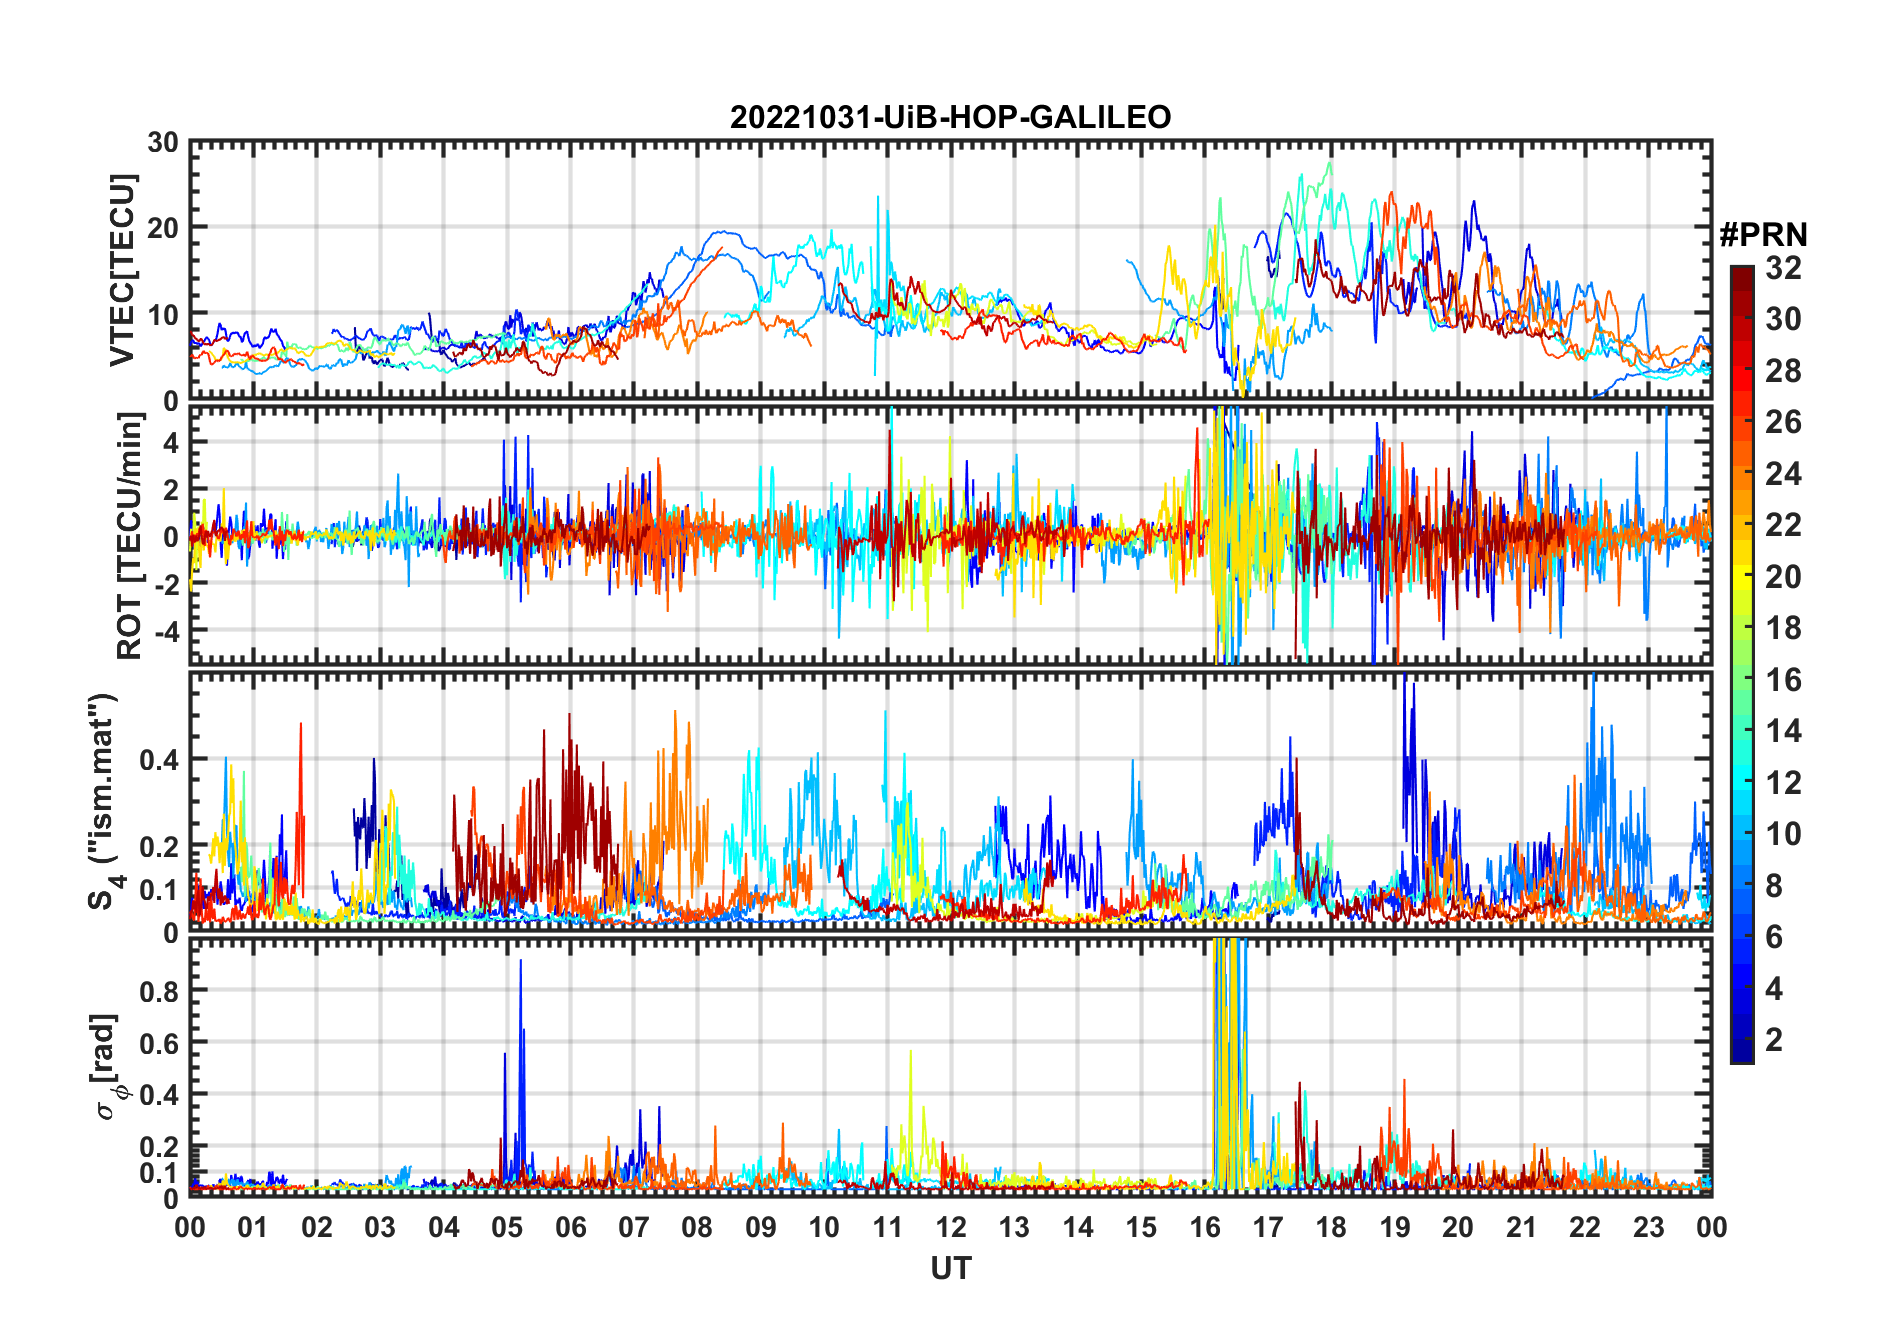Select colorbar tick label "16"
Screen dimensions: 1902x1330
click(1783, 680)
